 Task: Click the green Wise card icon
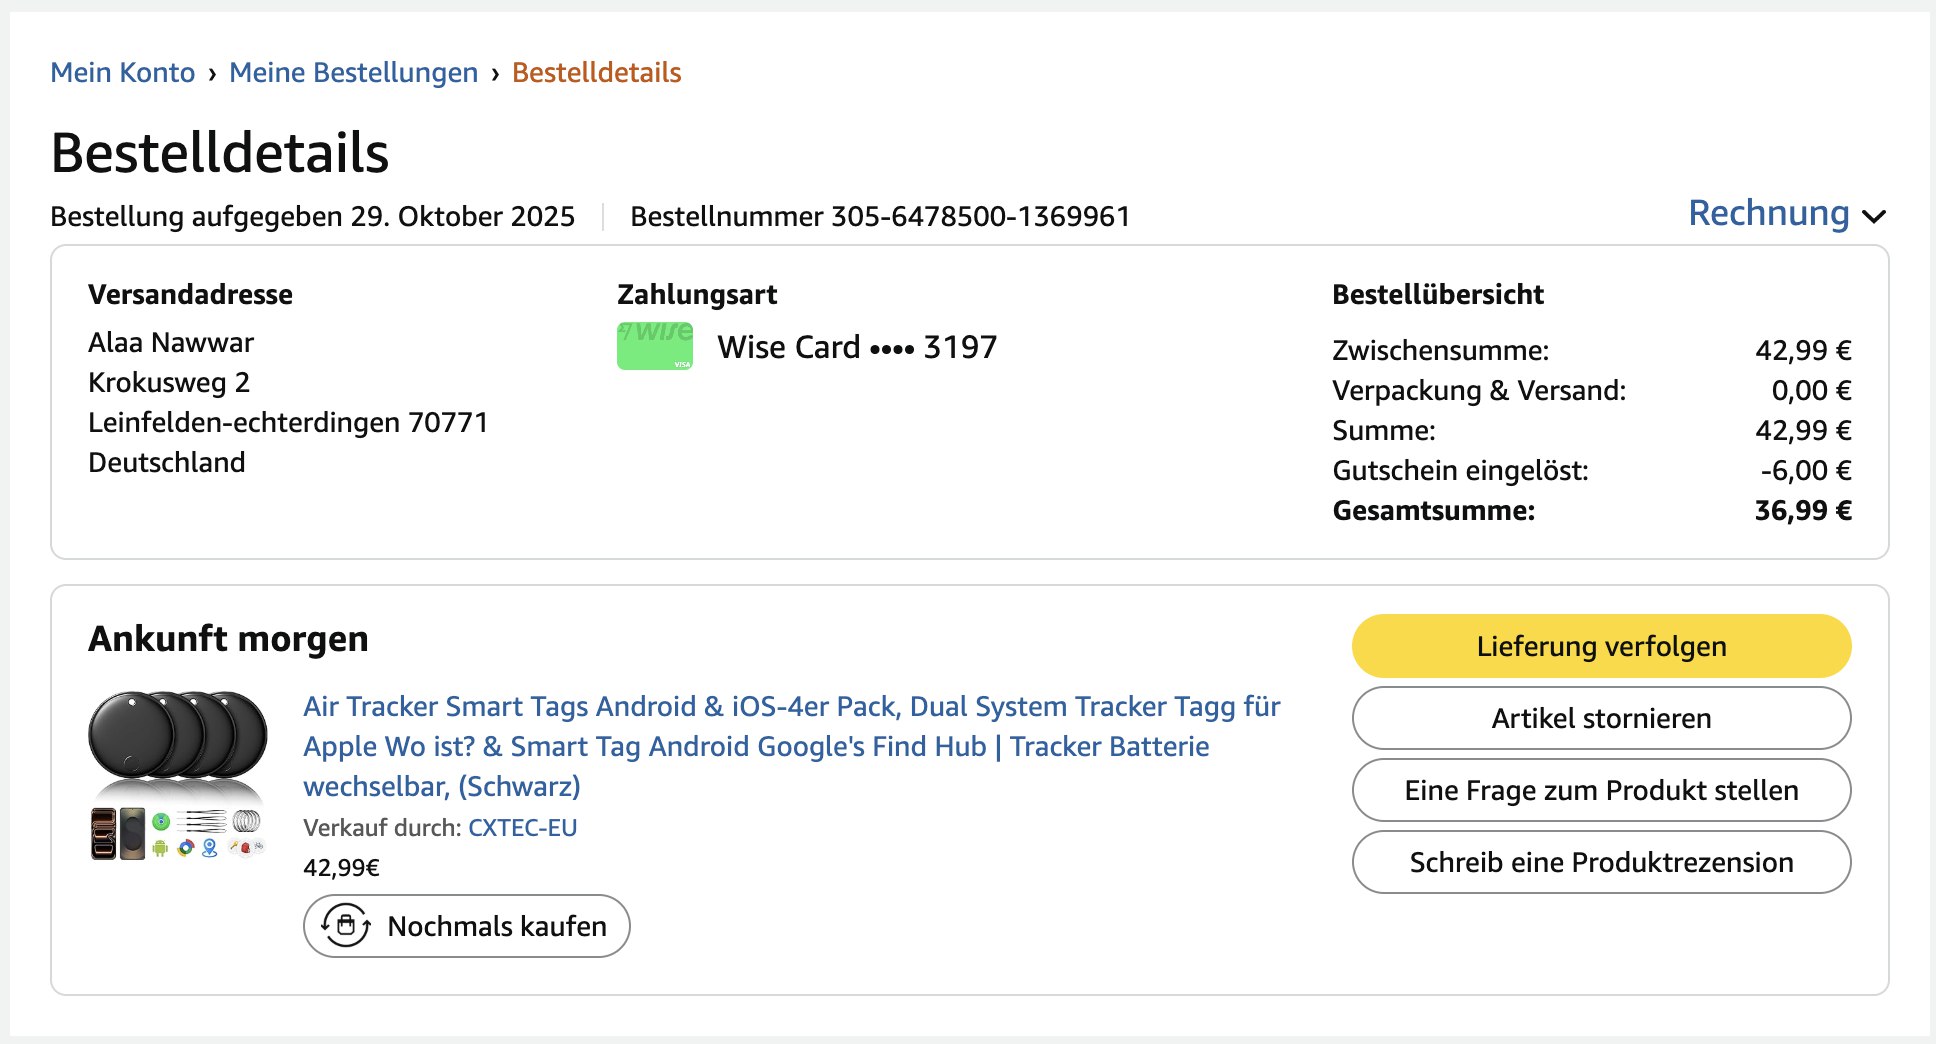coord(655,346)
